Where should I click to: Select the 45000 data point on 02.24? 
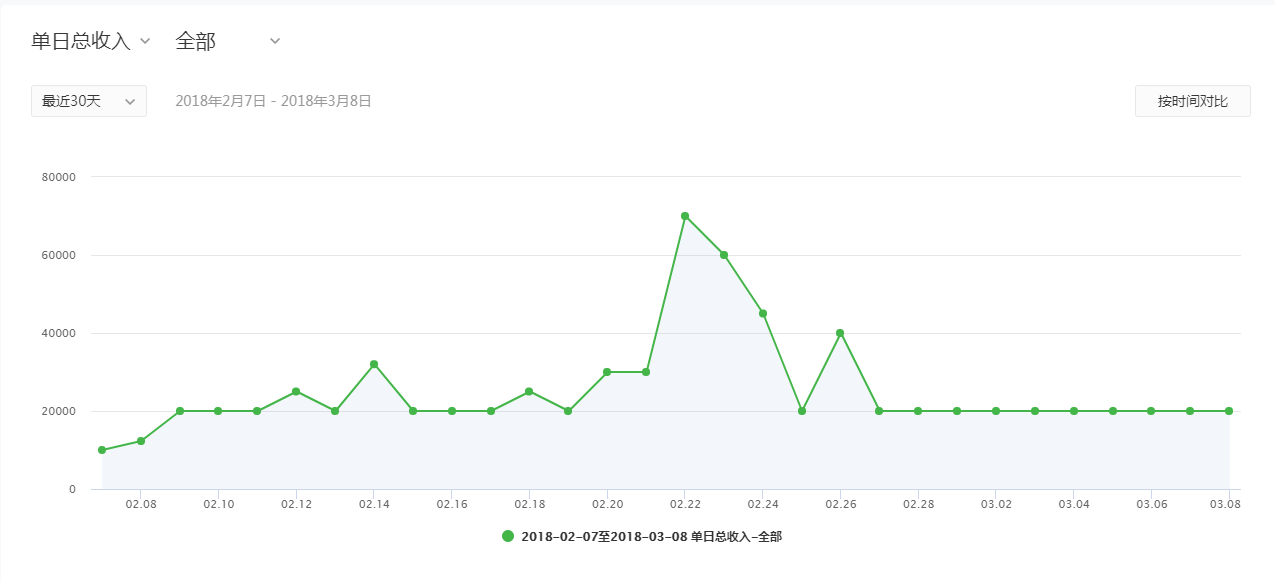(763, 313)
